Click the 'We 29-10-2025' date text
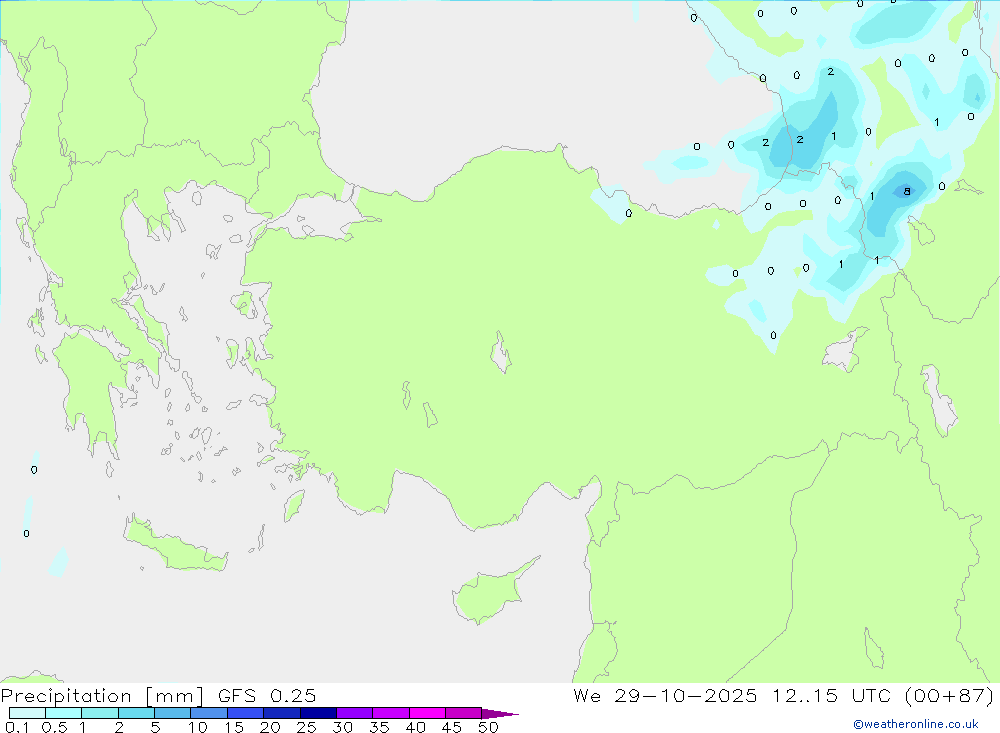This screenshot has width=1000, height=733. click(665, 696)
